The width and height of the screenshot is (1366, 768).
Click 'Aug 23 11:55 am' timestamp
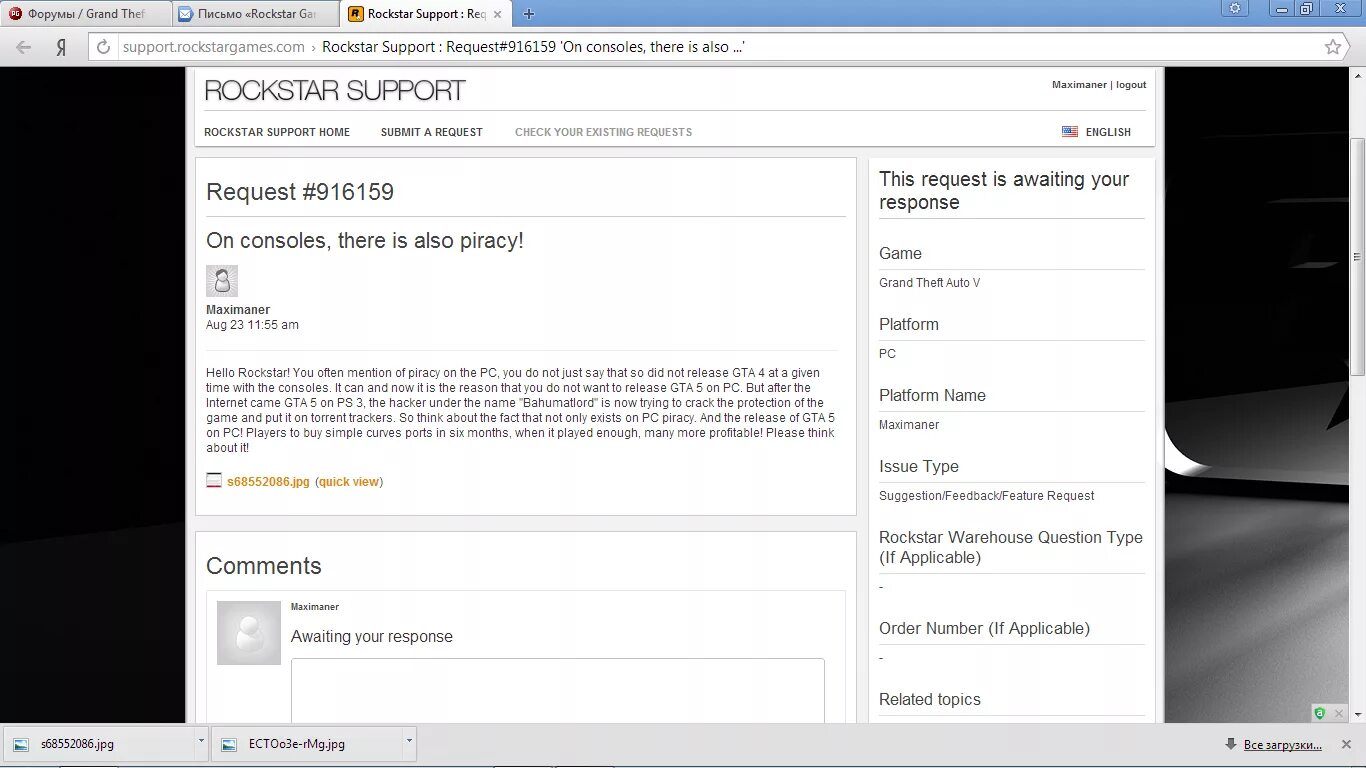point(252,325)
